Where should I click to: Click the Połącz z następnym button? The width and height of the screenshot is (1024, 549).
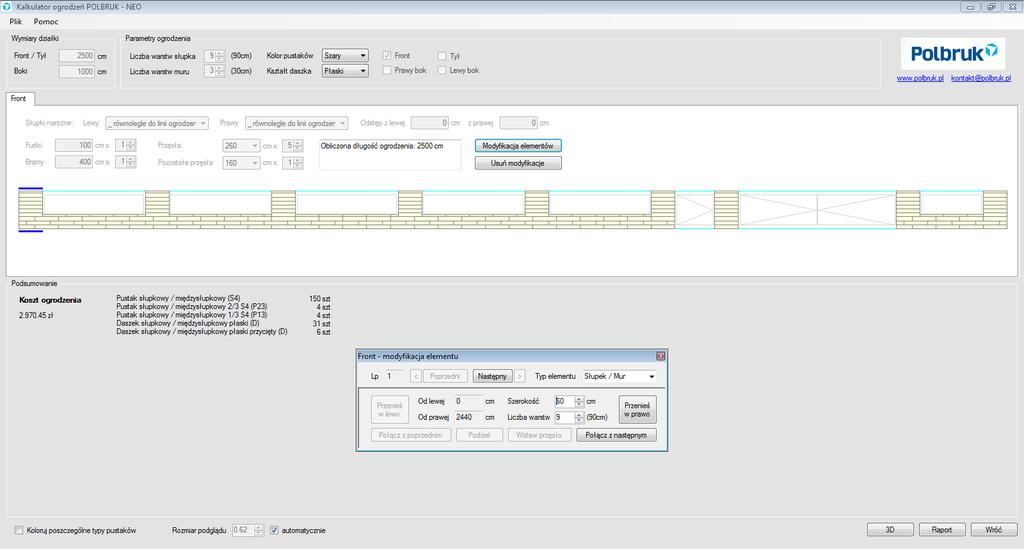[616, 435]
